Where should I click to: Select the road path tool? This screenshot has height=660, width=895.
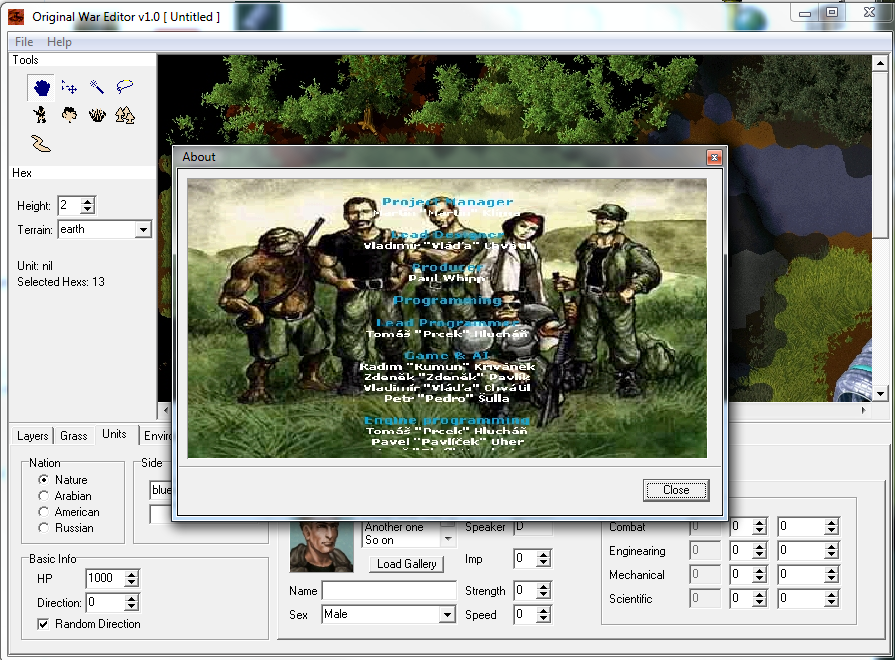pyautogui.click(x=41, y=143)
